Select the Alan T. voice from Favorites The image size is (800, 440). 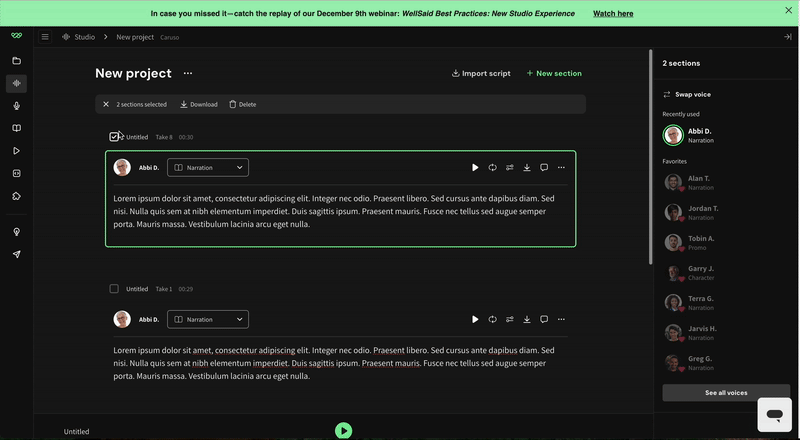(x=700, y=182)
